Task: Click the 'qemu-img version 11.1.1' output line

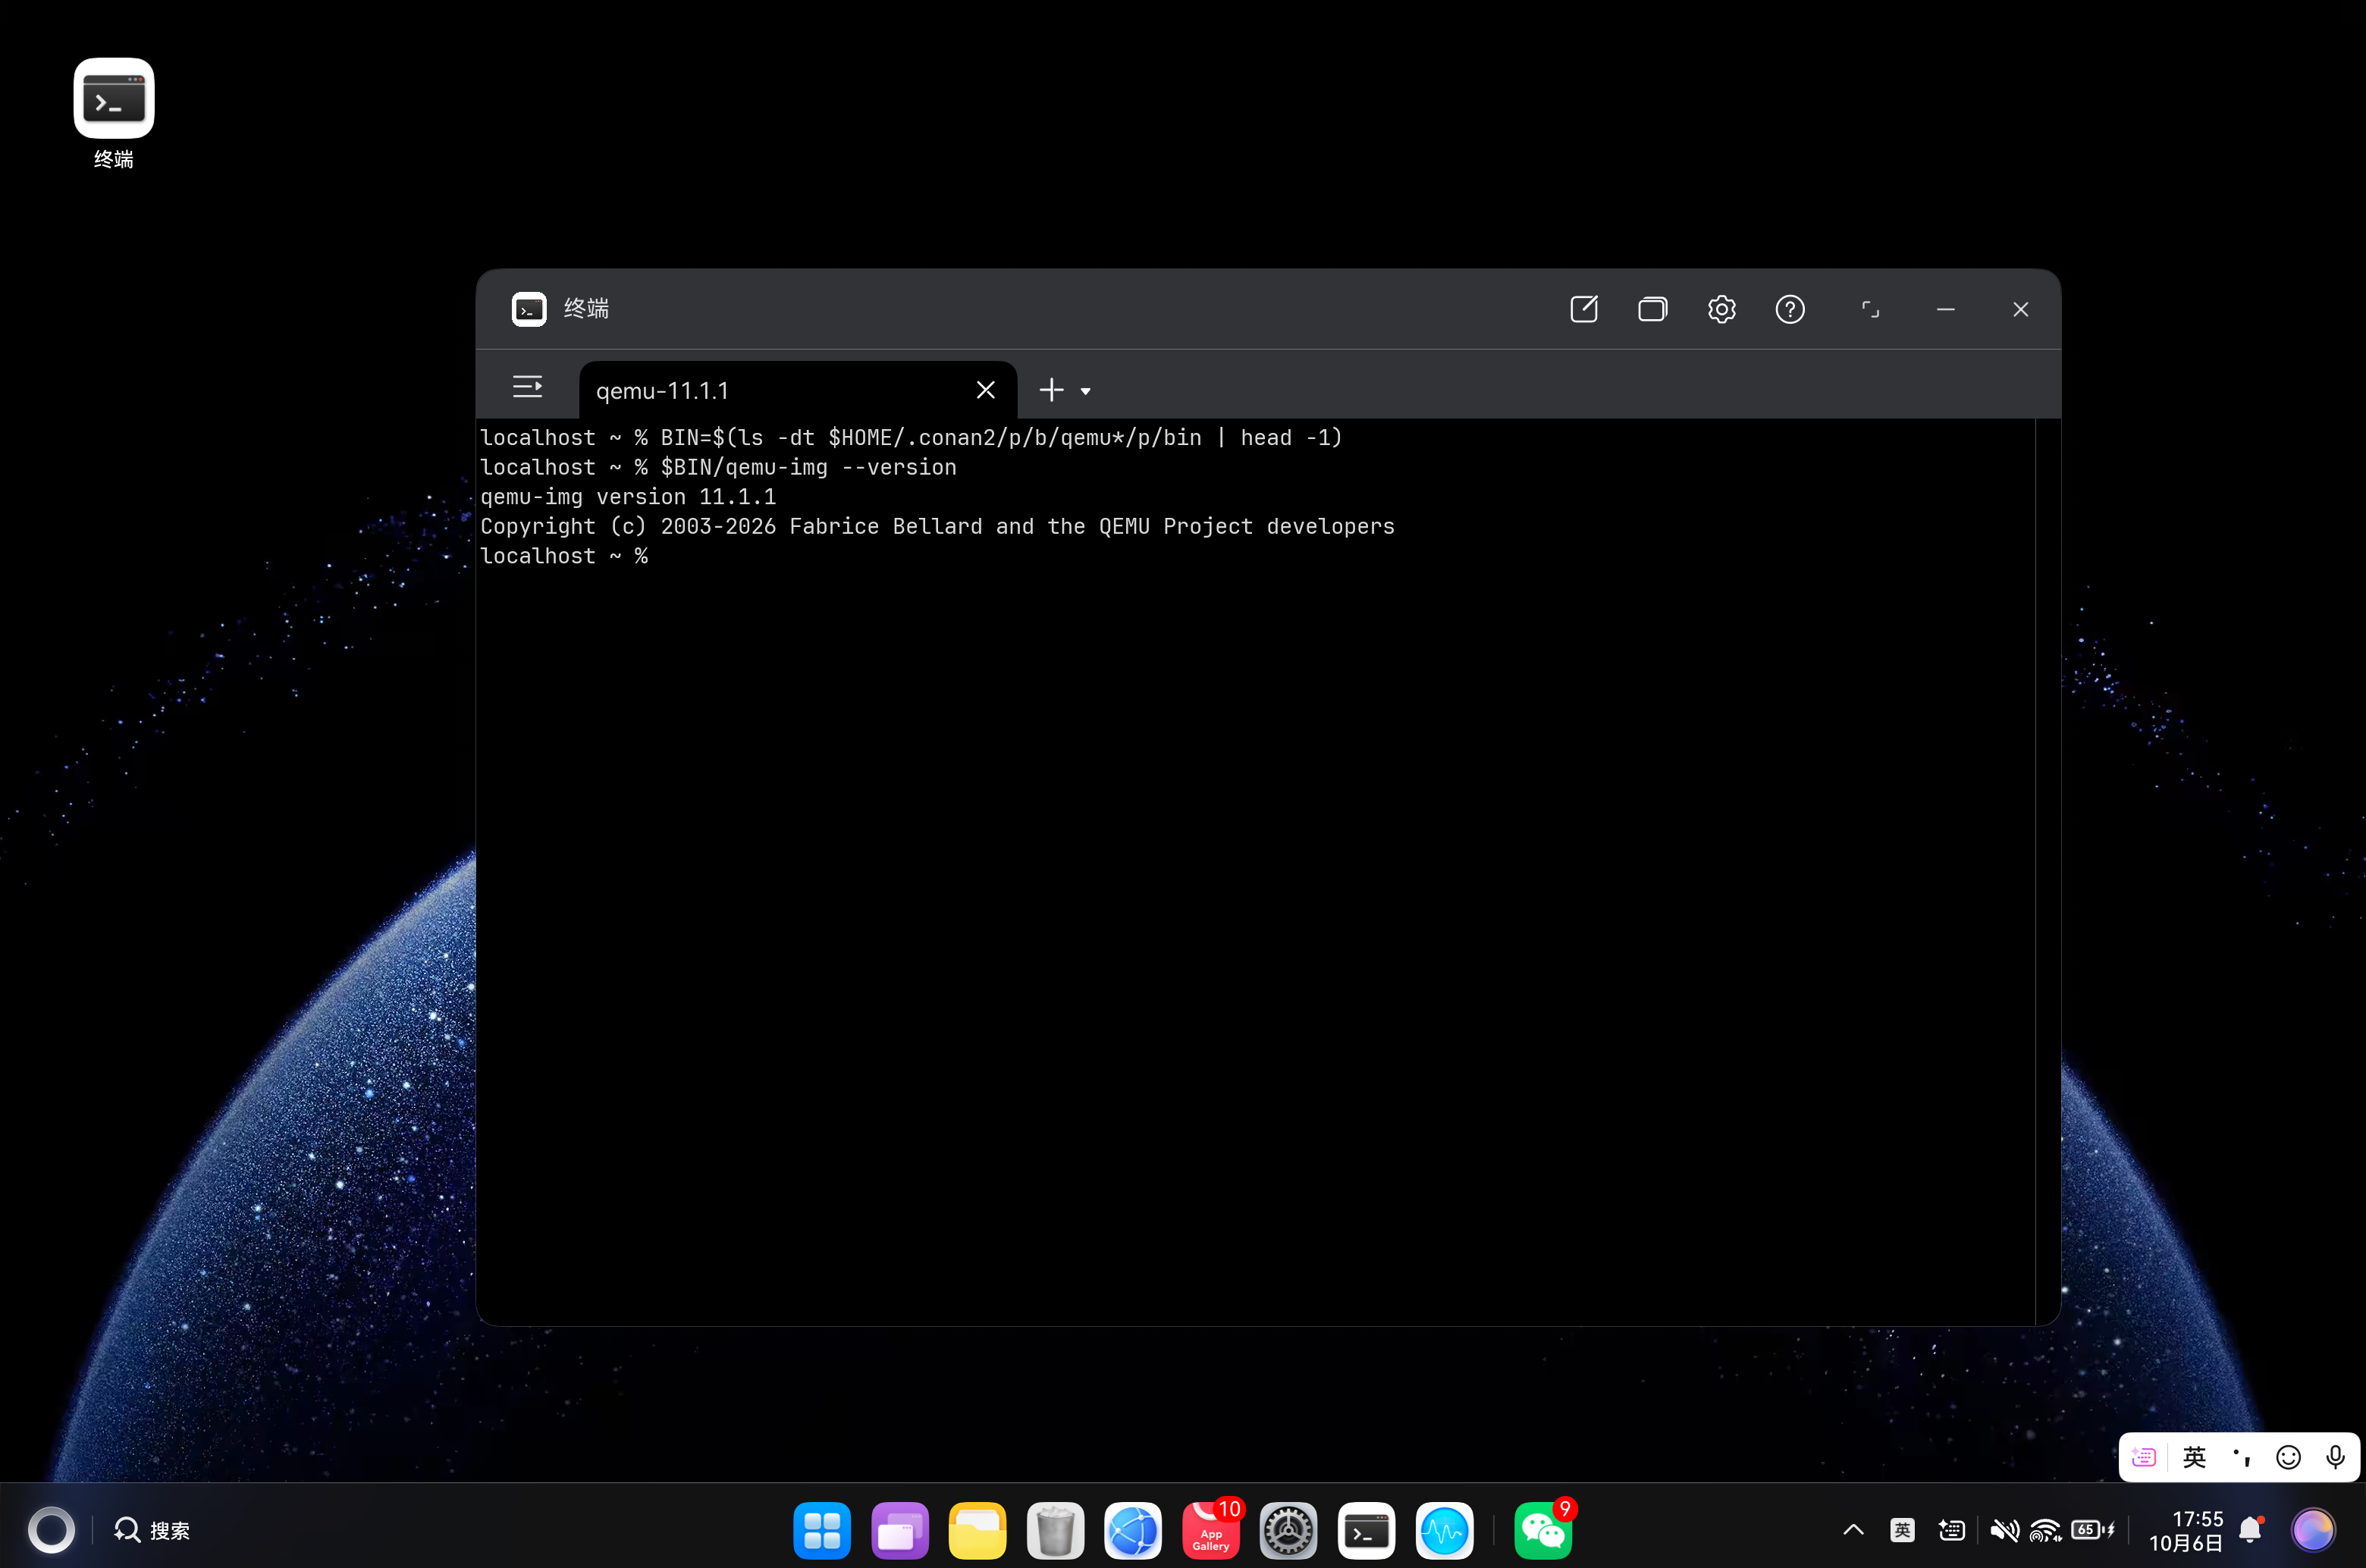Action: pyautogui.click(x=628, y=497)
